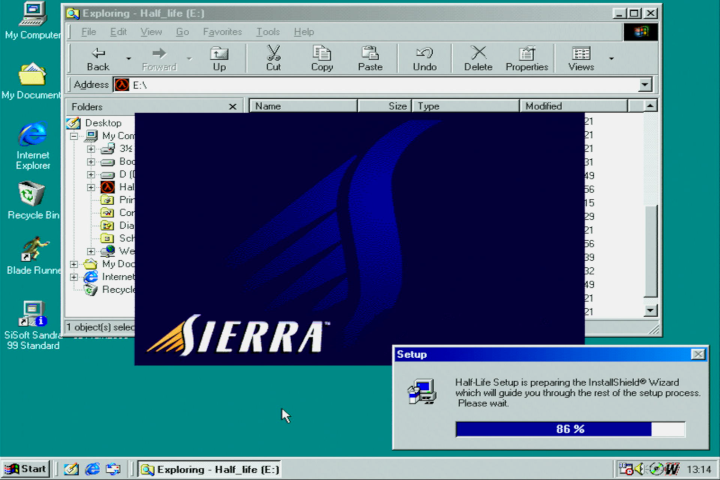Screen dimensions: 720x480
Task: Open the Tools menu
Action: 268,32
